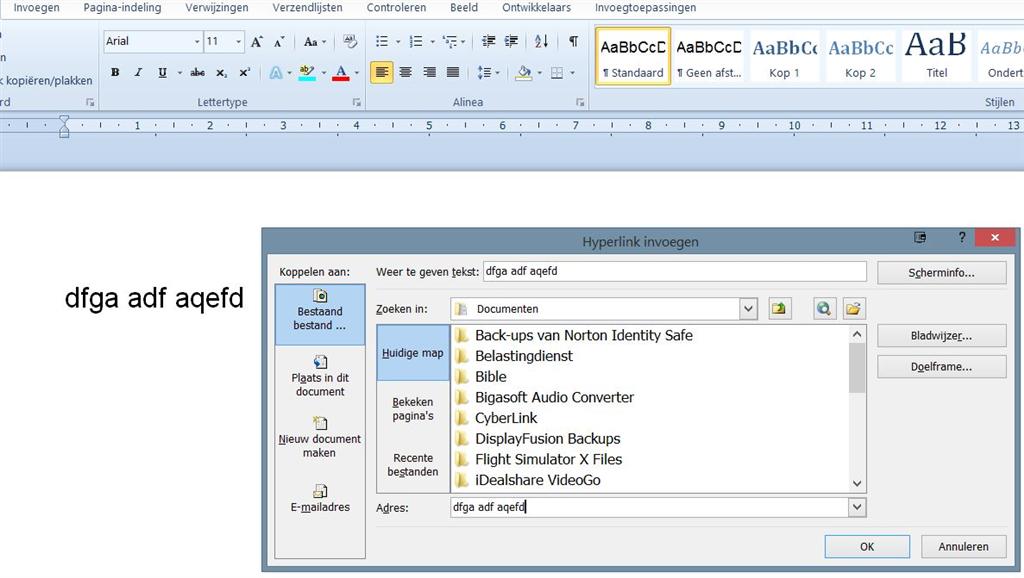Image resolution: width=1024 pixels, height=578 pixels.
Task: Toggle bold formatting in Lettertype group
Action: coord(115,72)
